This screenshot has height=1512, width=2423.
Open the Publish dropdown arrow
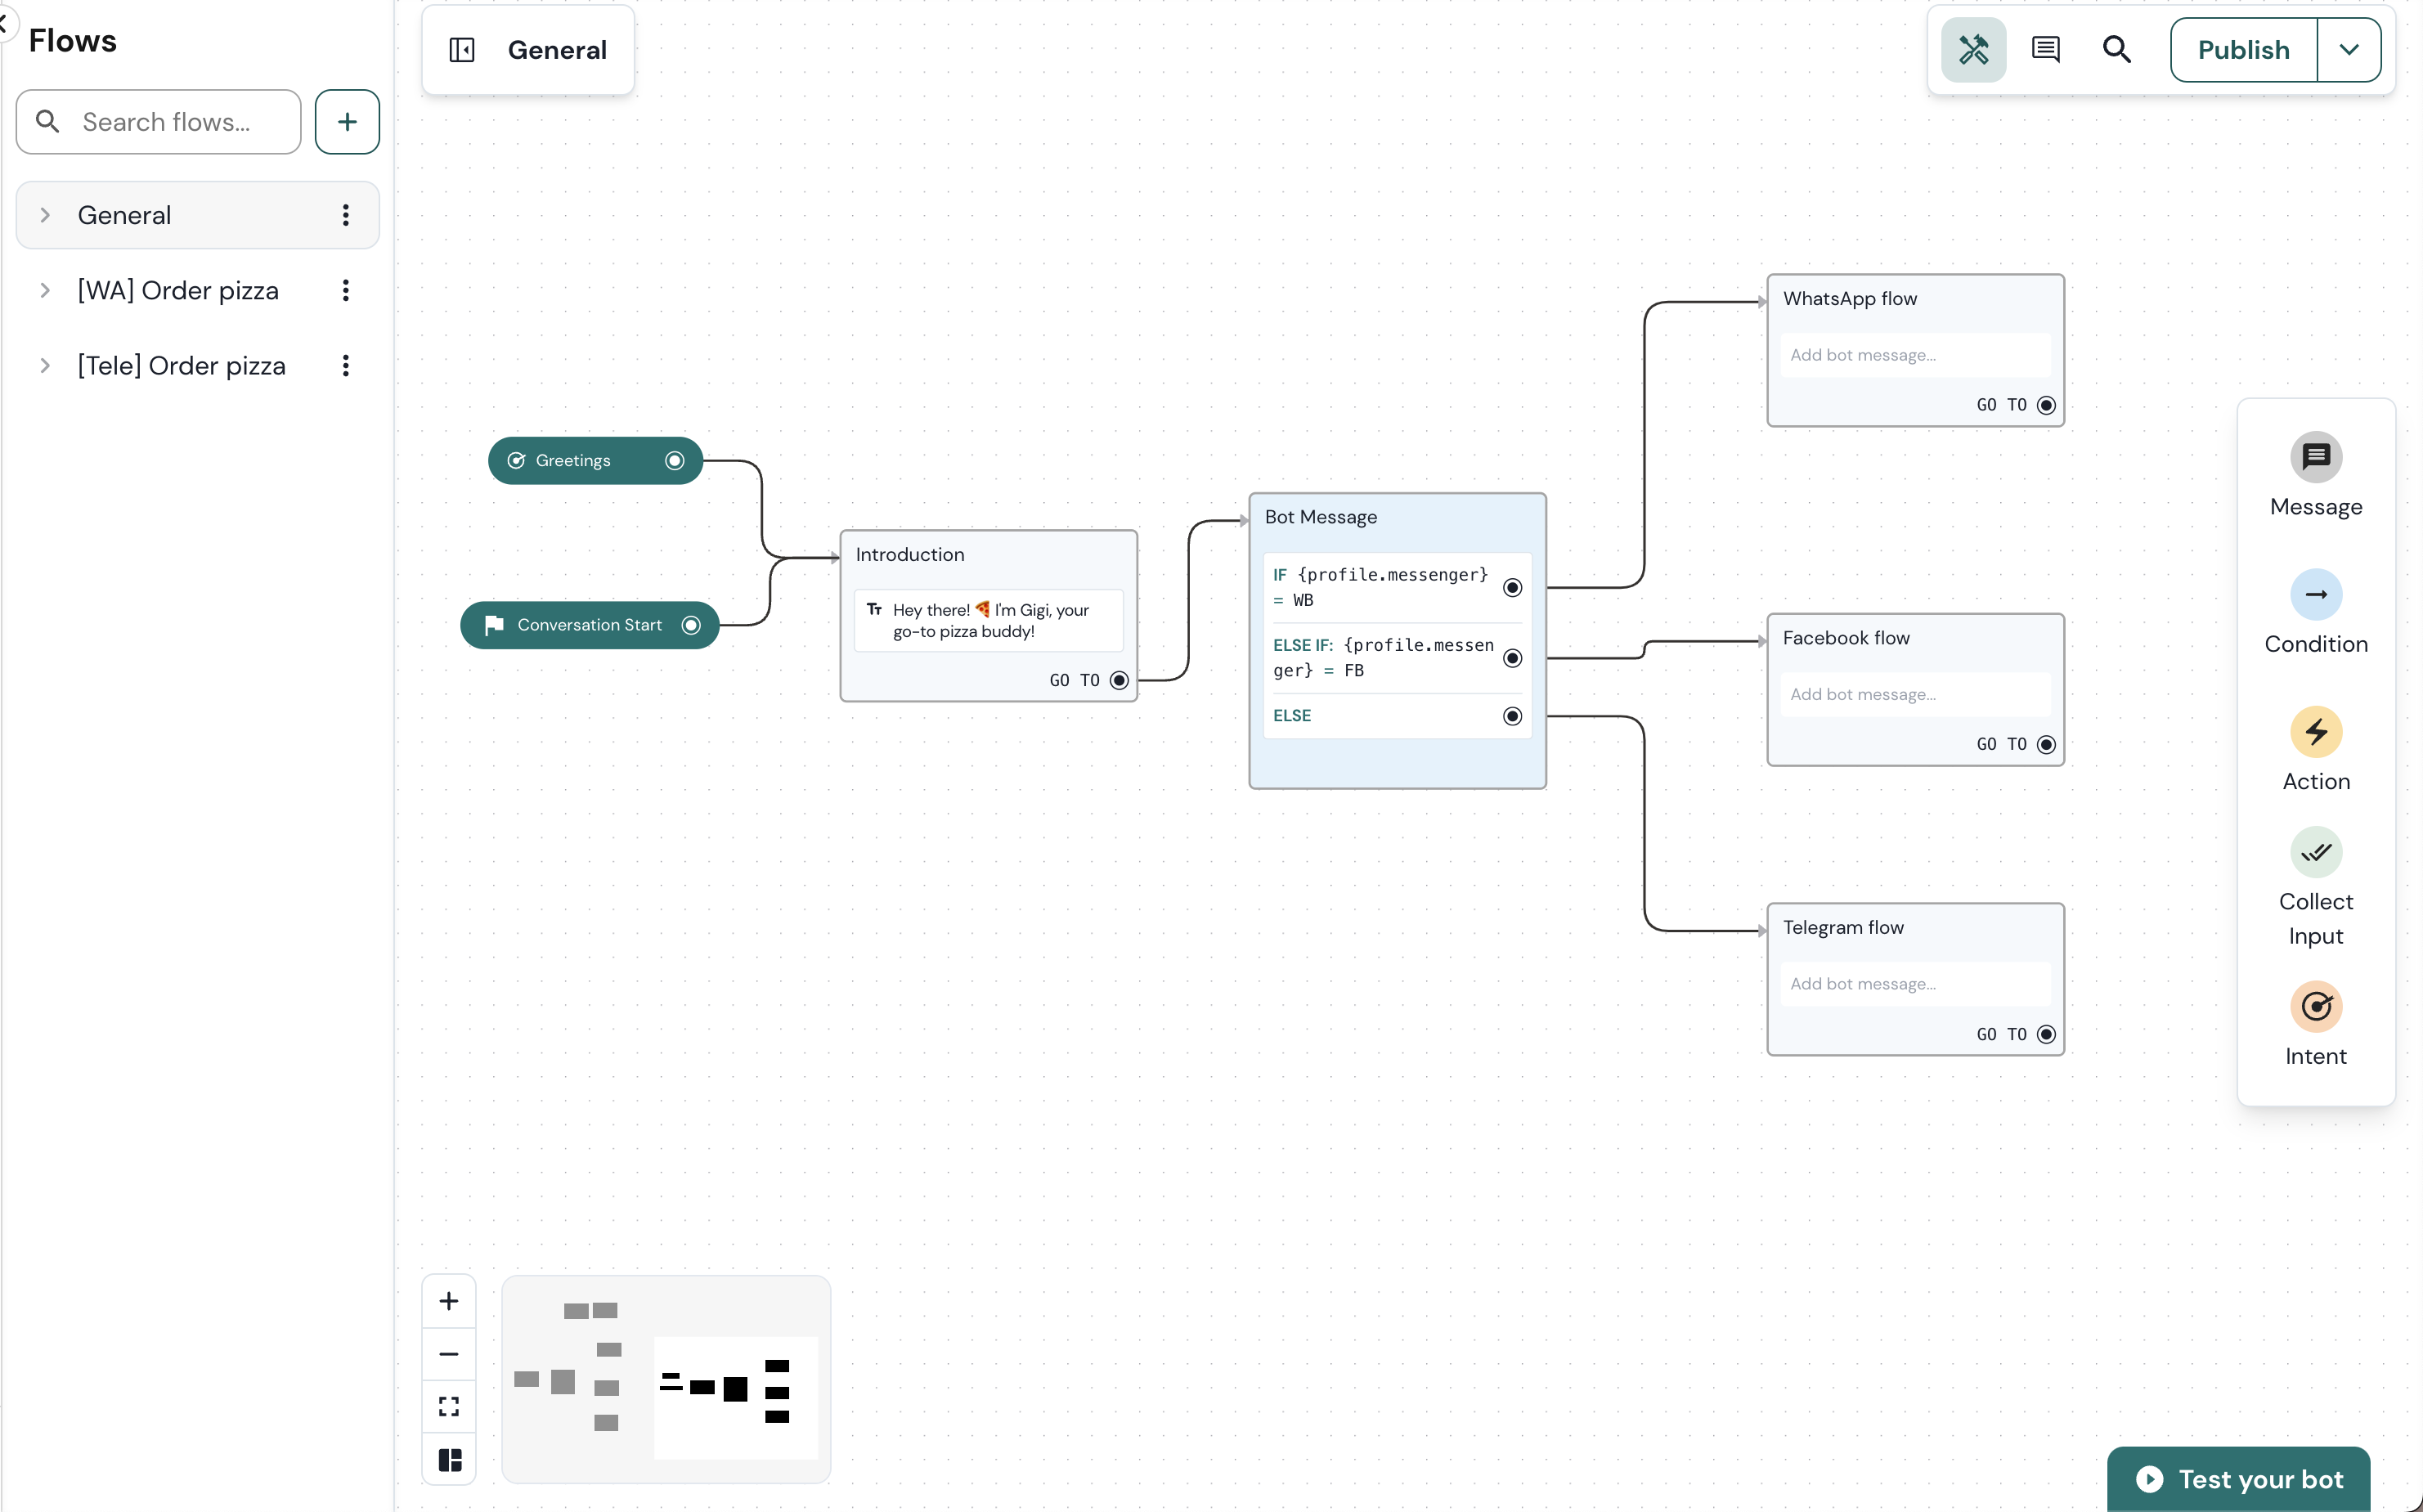(2350, 49)
